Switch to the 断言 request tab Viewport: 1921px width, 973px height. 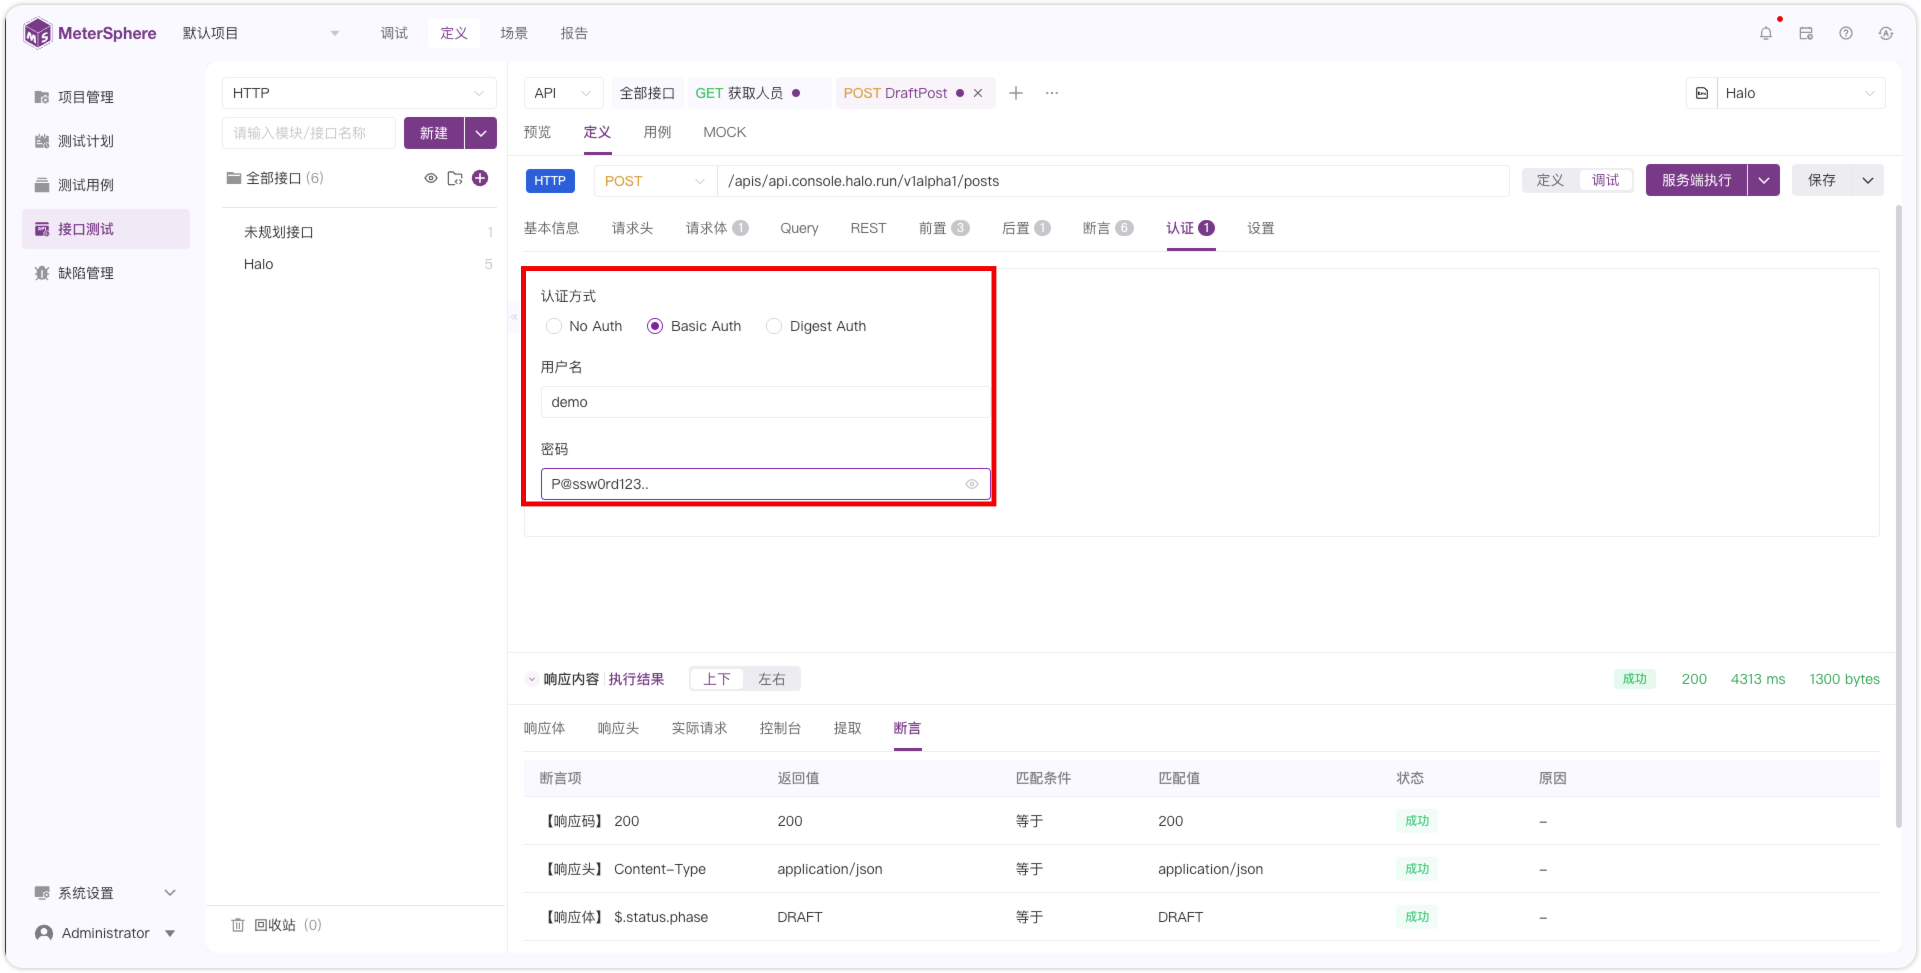(x=1108, y=228)
